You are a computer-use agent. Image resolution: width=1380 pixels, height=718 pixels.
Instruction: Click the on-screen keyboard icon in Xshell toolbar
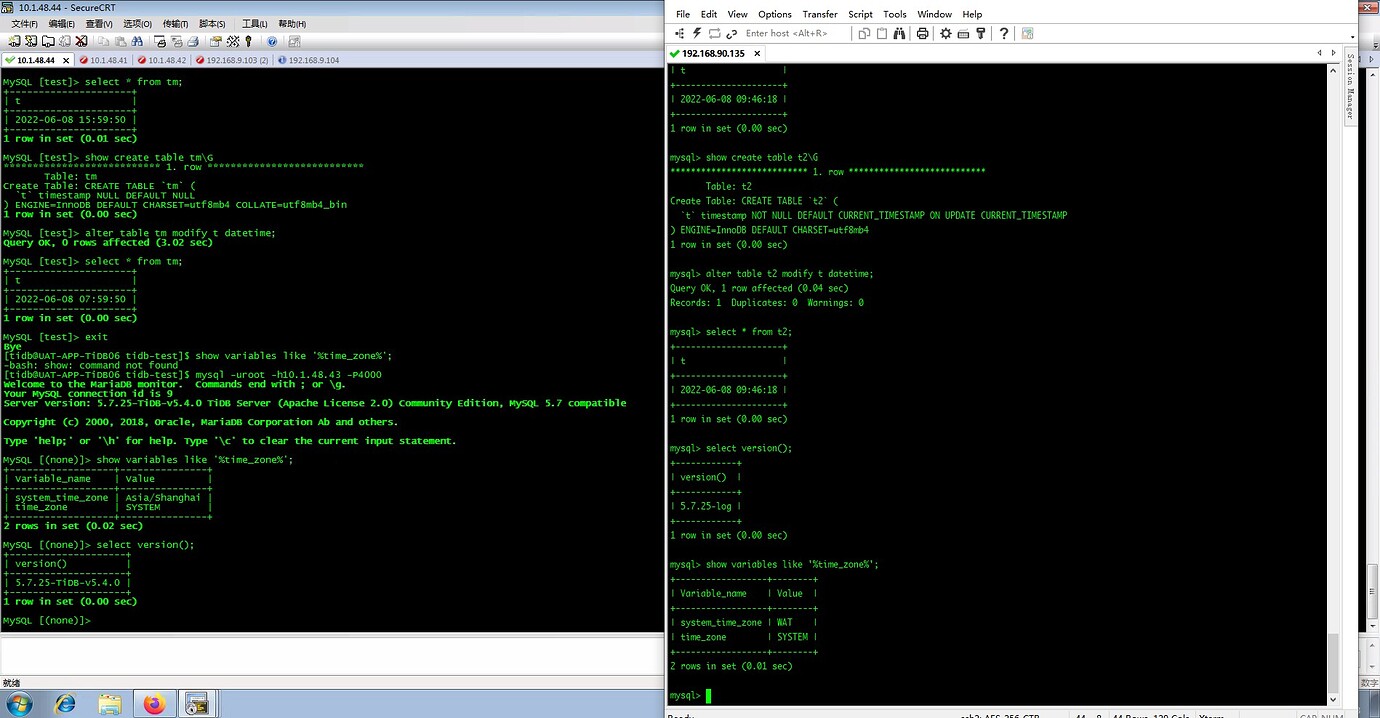(964, 33)
